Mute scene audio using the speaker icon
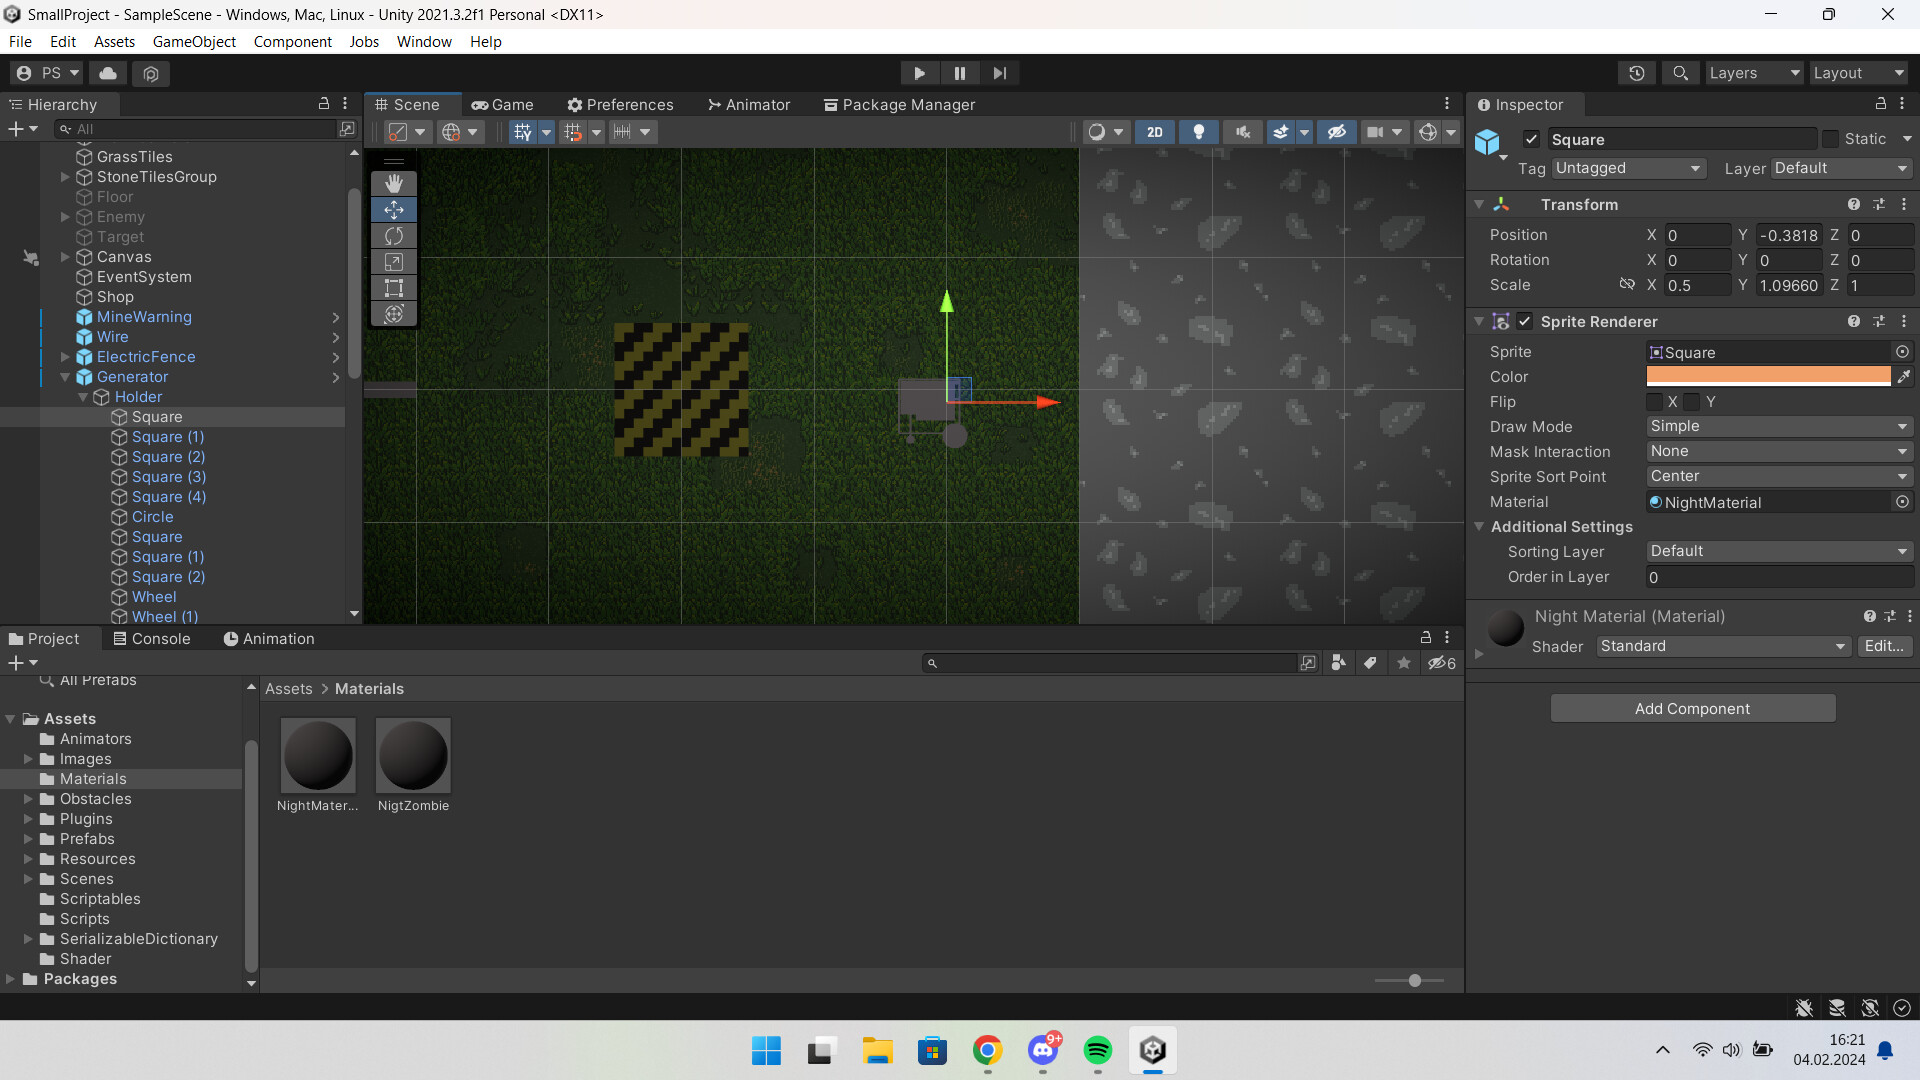Viewport: 1920px width, 1080px height. pyautogui.click(x=1242, y=131)
